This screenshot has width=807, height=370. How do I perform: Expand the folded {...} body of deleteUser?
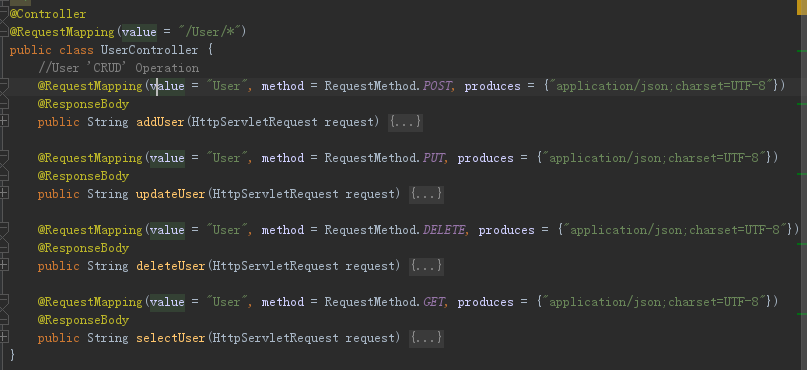(x=426, y=267)
